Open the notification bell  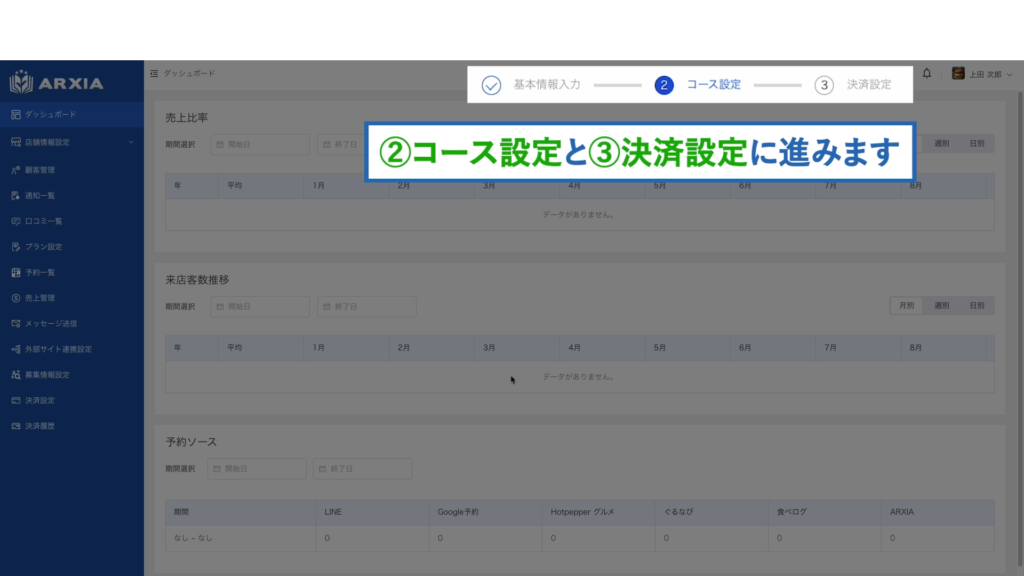927,73
